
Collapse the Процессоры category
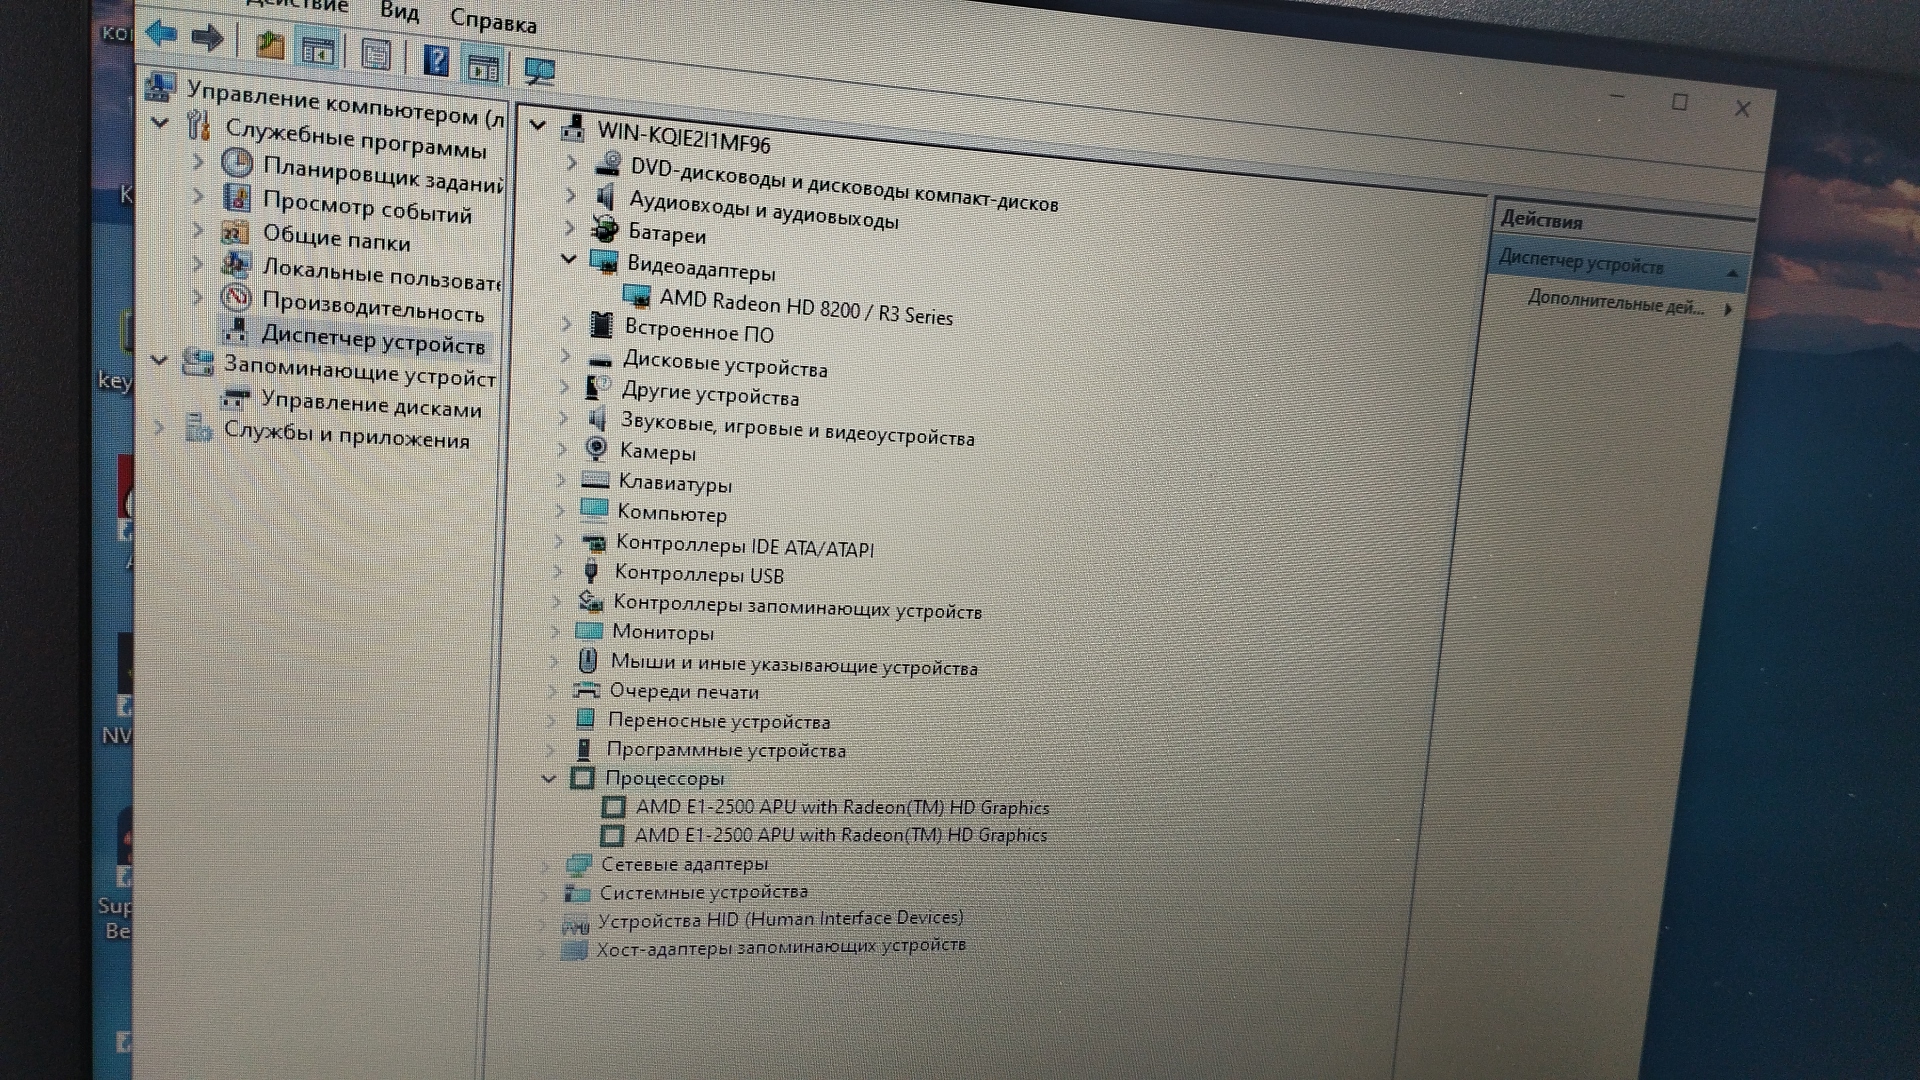pyautogui.click(x=548, y=778)
